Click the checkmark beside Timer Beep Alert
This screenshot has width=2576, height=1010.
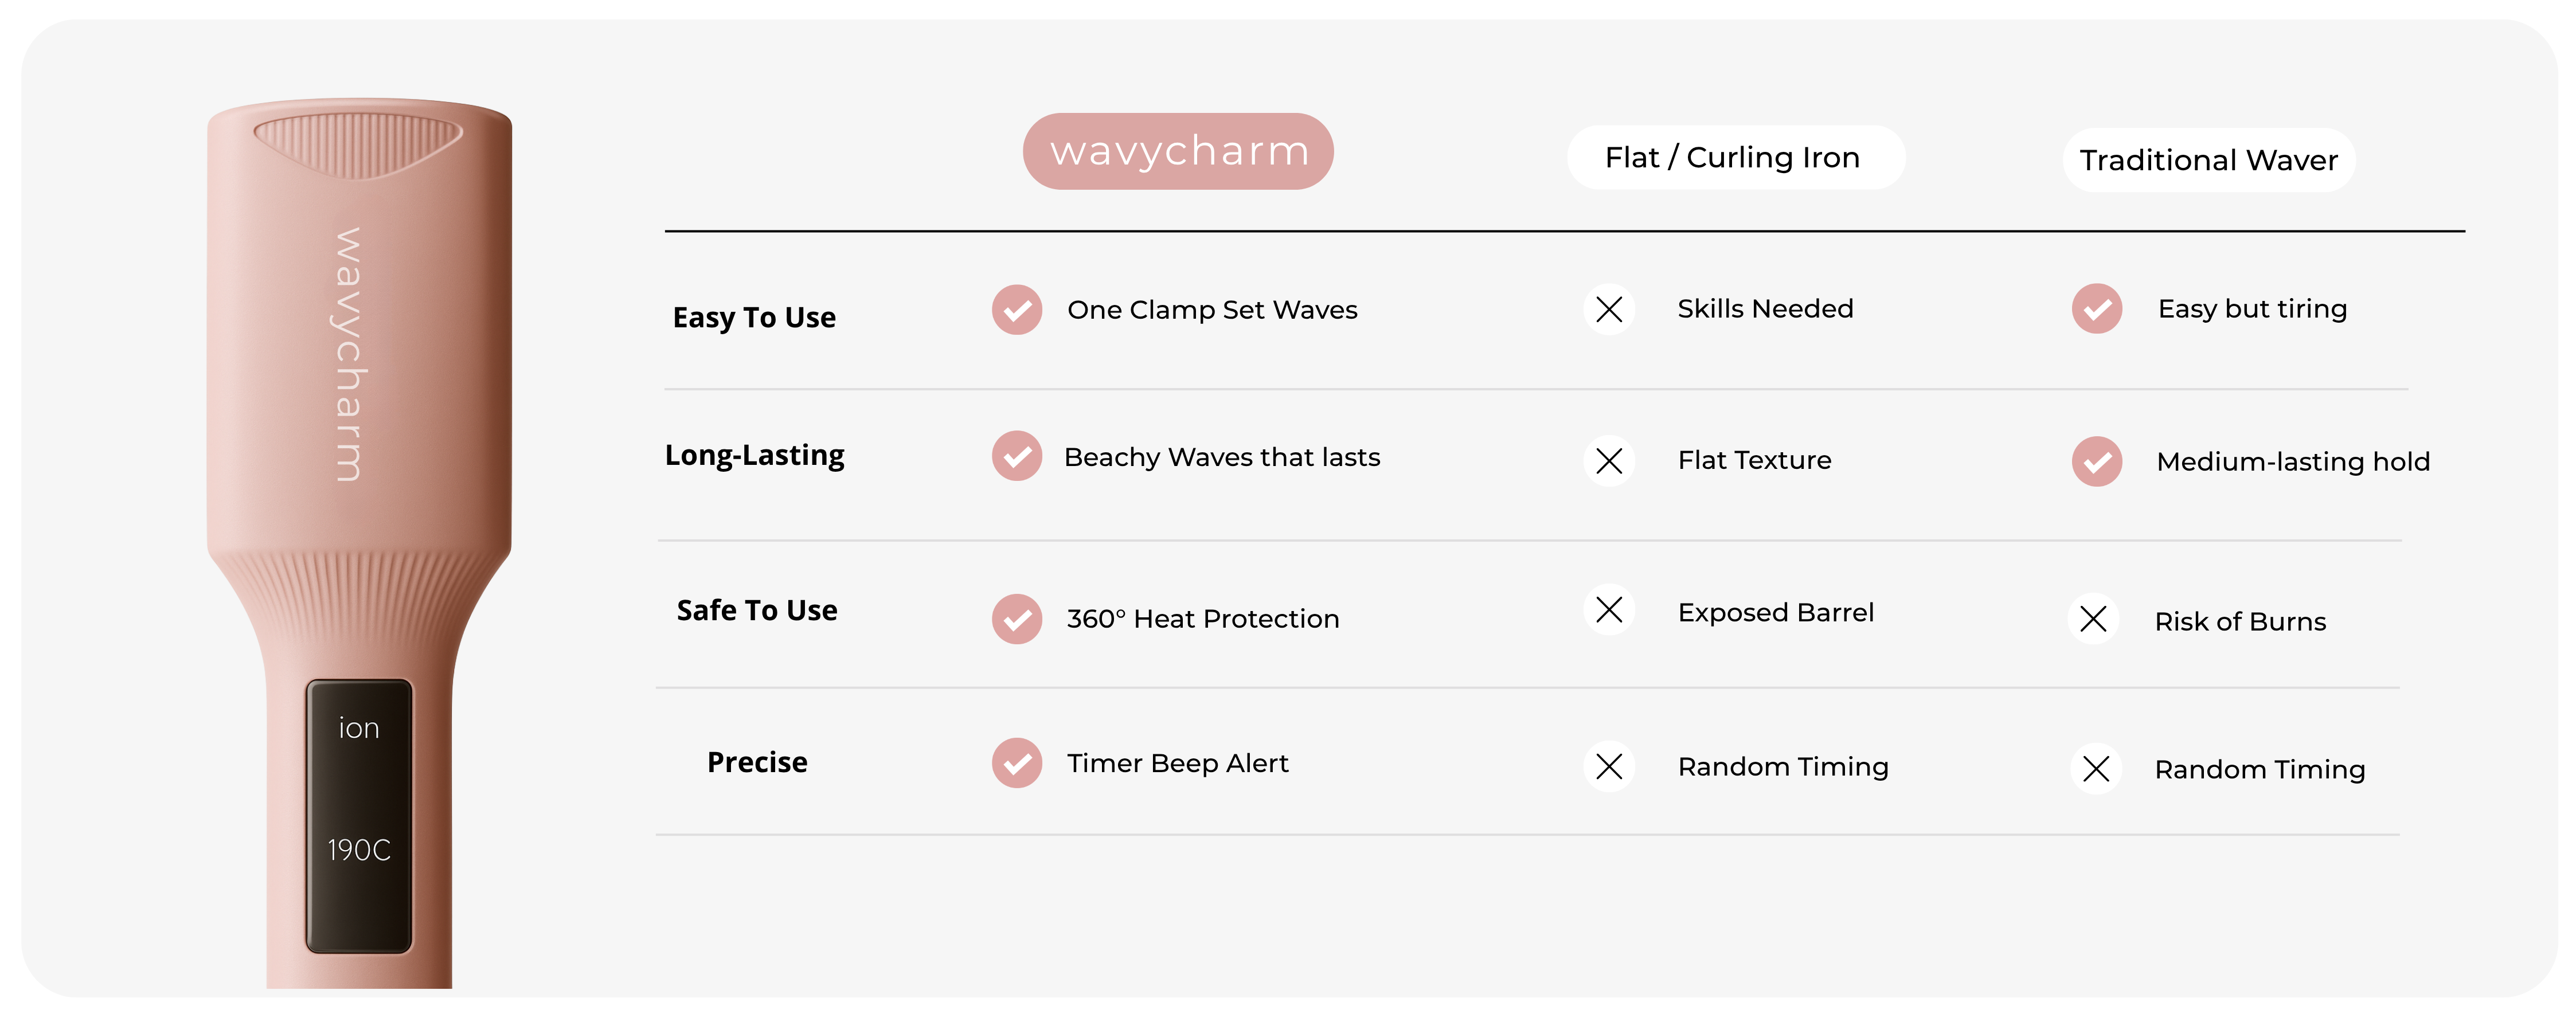click(1017, 763)
